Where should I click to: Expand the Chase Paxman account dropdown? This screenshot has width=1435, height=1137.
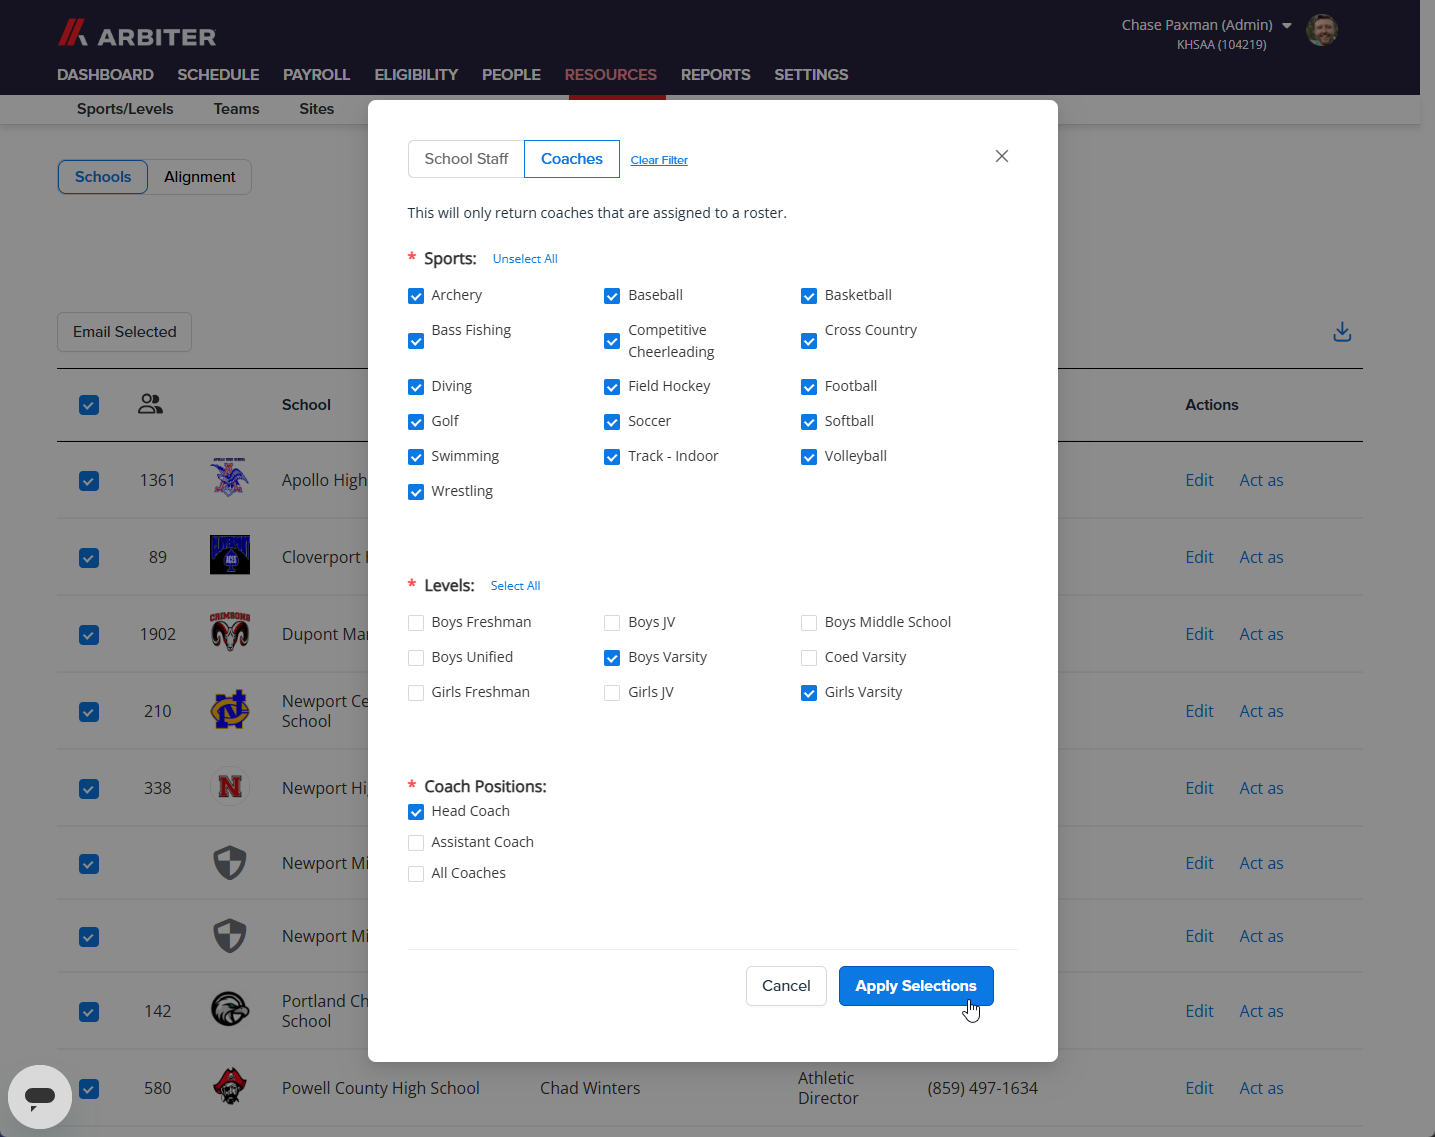[1287, 25]
